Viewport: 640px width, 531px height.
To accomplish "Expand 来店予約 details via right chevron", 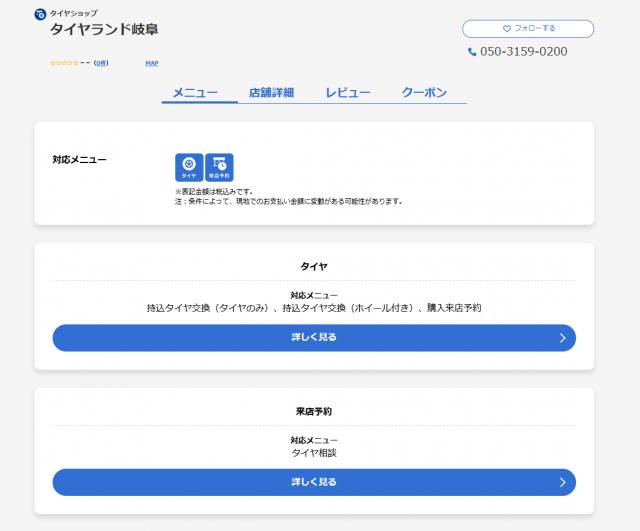I will click(563, 482).
